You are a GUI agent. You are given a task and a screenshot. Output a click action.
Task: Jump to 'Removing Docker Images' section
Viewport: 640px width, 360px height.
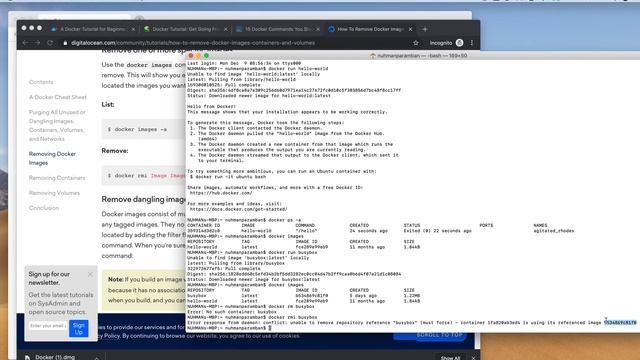pos(52,158)
